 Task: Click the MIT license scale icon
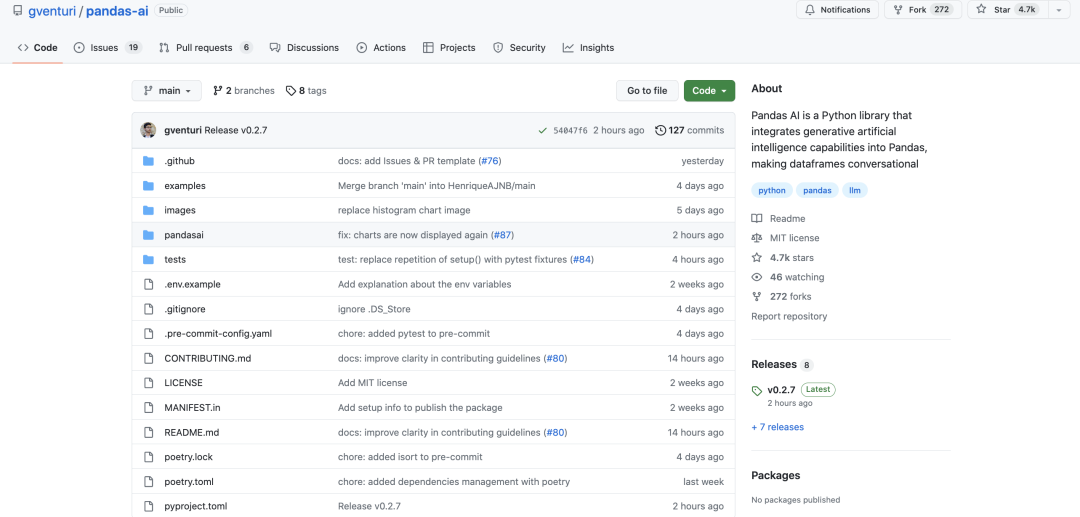click(x=757, y=238)
